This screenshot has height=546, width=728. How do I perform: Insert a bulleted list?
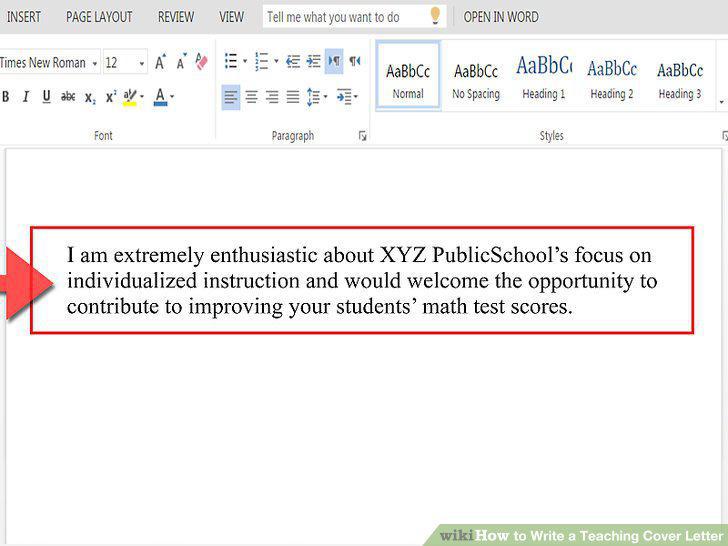point(231,61)
